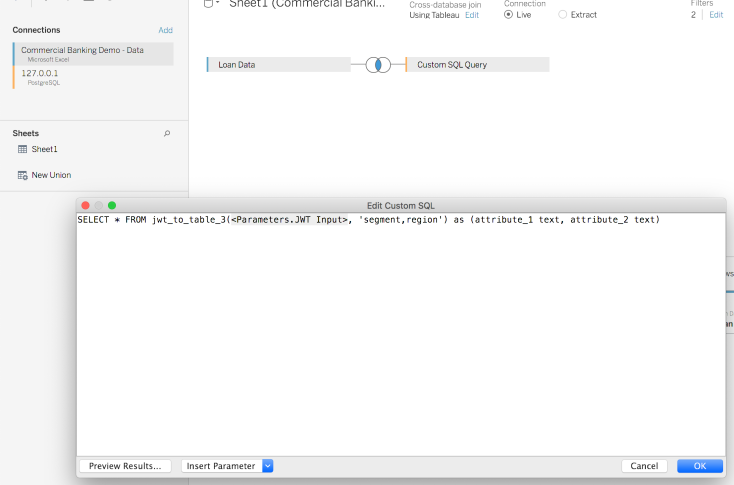Click the green zoom button of dialog
The image size is (734, 485).
112,206
